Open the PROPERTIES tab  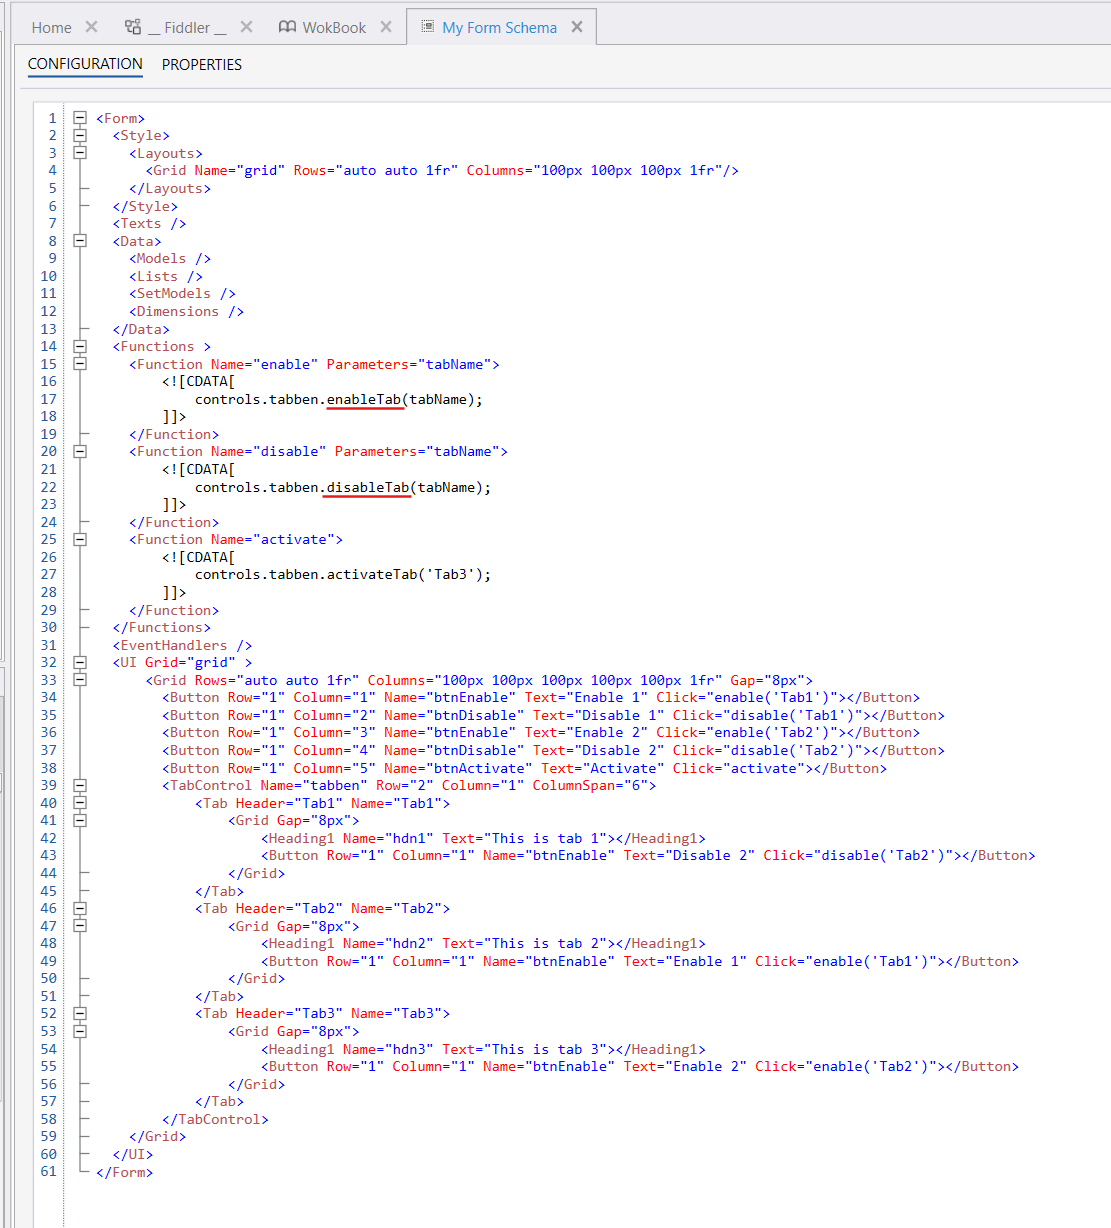202,65
